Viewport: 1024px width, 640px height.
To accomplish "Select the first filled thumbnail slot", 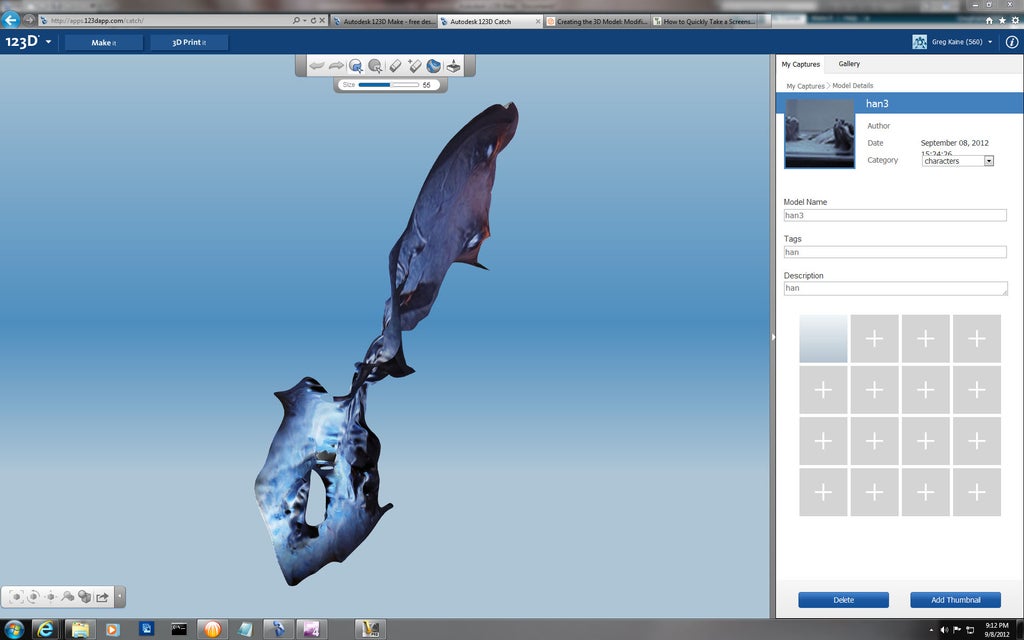I will [x=824, y=338].
